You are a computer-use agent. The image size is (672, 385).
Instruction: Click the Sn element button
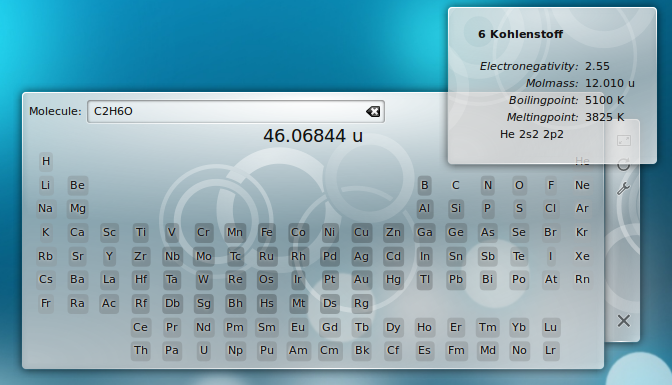pyautogui.click(x=456, y=256)
